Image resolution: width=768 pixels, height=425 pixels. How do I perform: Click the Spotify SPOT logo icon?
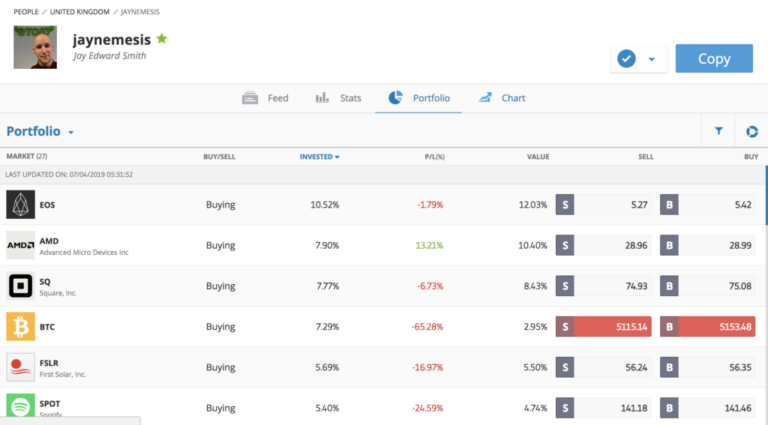click(21, 406)
